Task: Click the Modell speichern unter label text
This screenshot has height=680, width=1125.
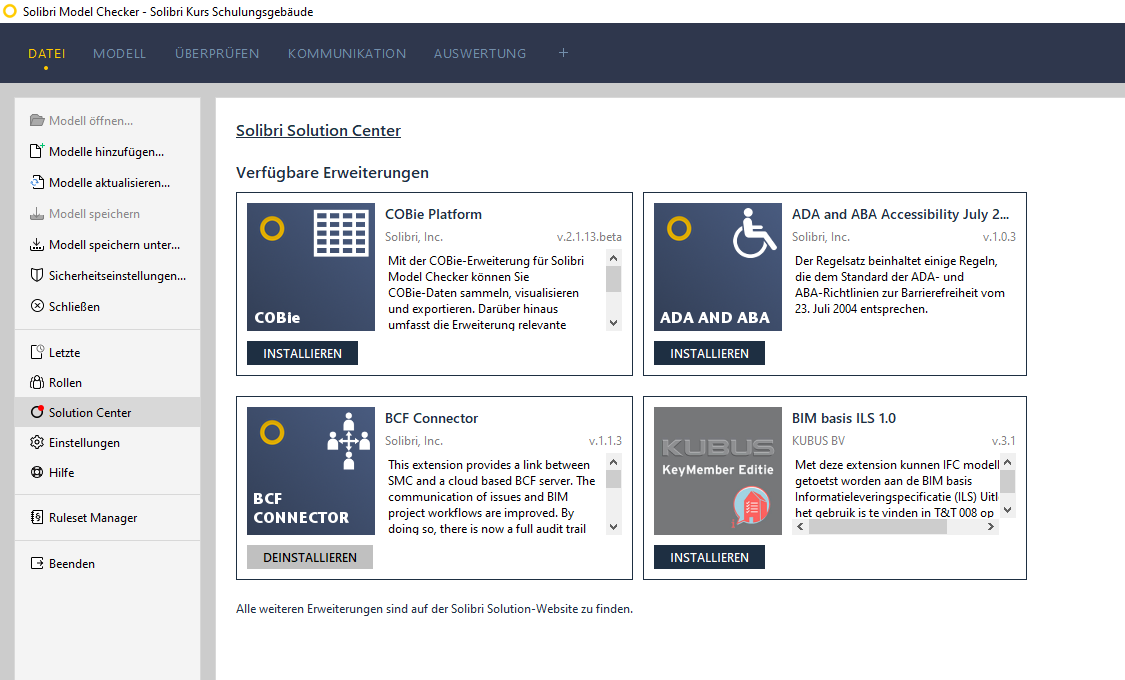Action: tap(114, 245)
